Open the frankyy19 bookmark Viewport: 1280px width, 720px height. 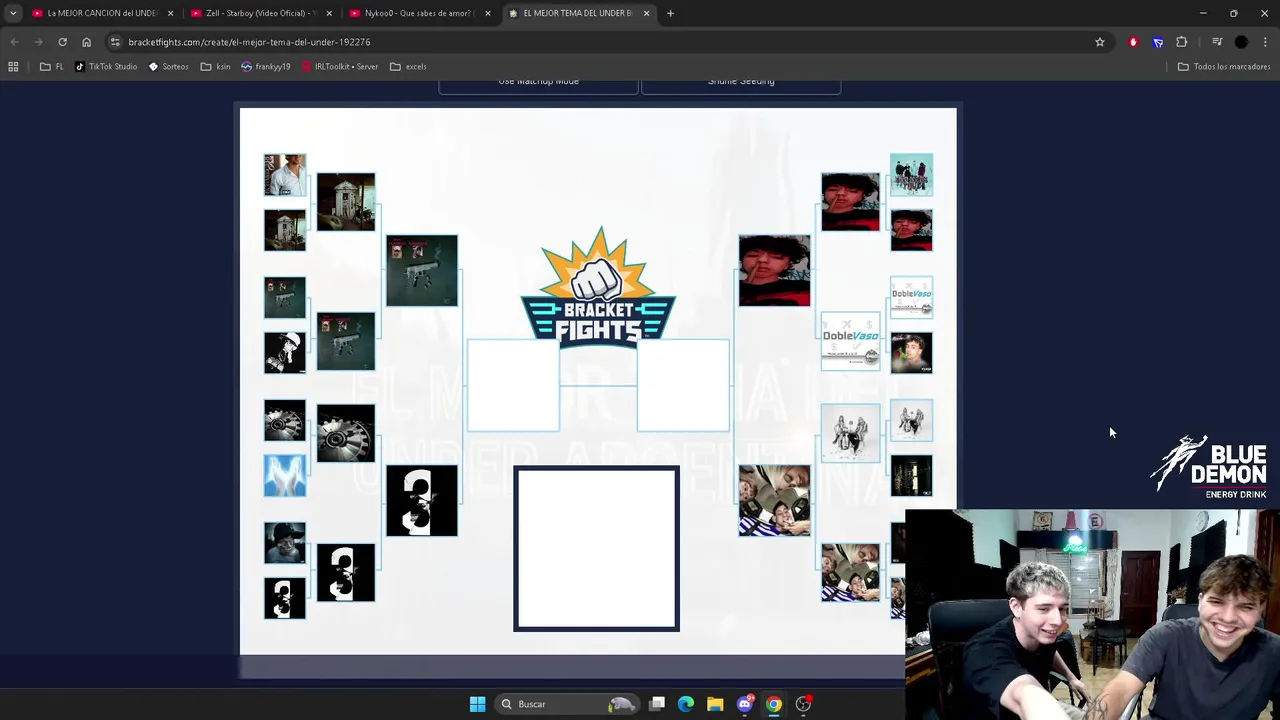(266, 67)
